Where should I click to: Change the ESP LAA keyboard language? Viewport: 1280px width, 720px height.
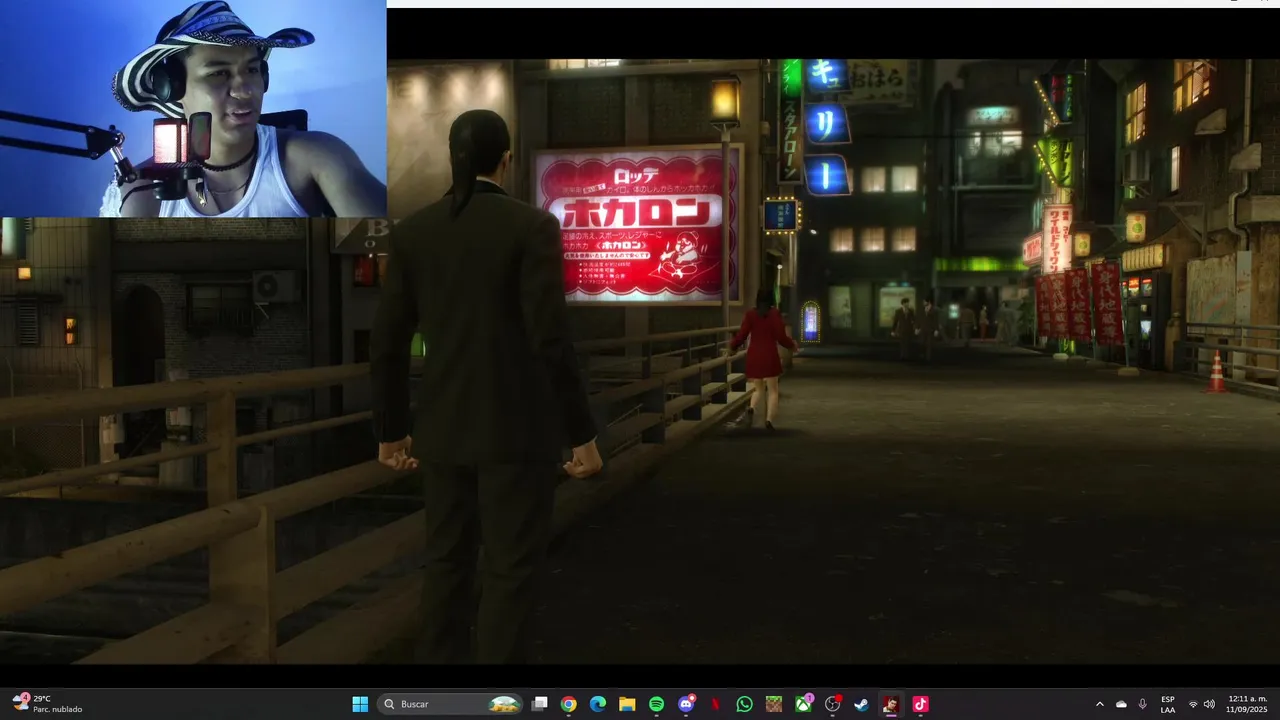1168,704
